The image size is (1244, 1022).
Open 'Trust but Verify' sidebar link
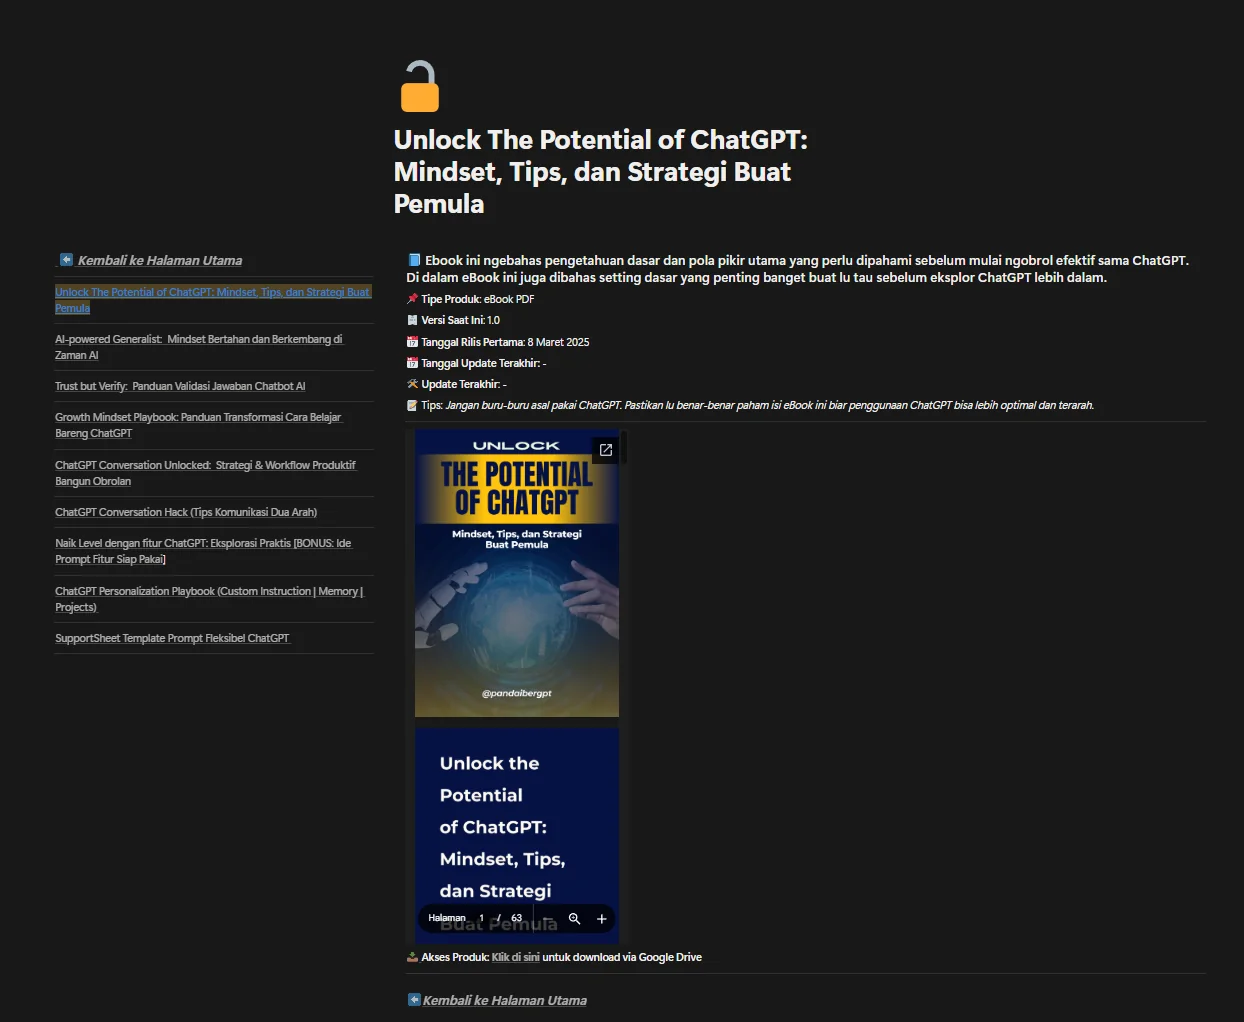point(180,386)
